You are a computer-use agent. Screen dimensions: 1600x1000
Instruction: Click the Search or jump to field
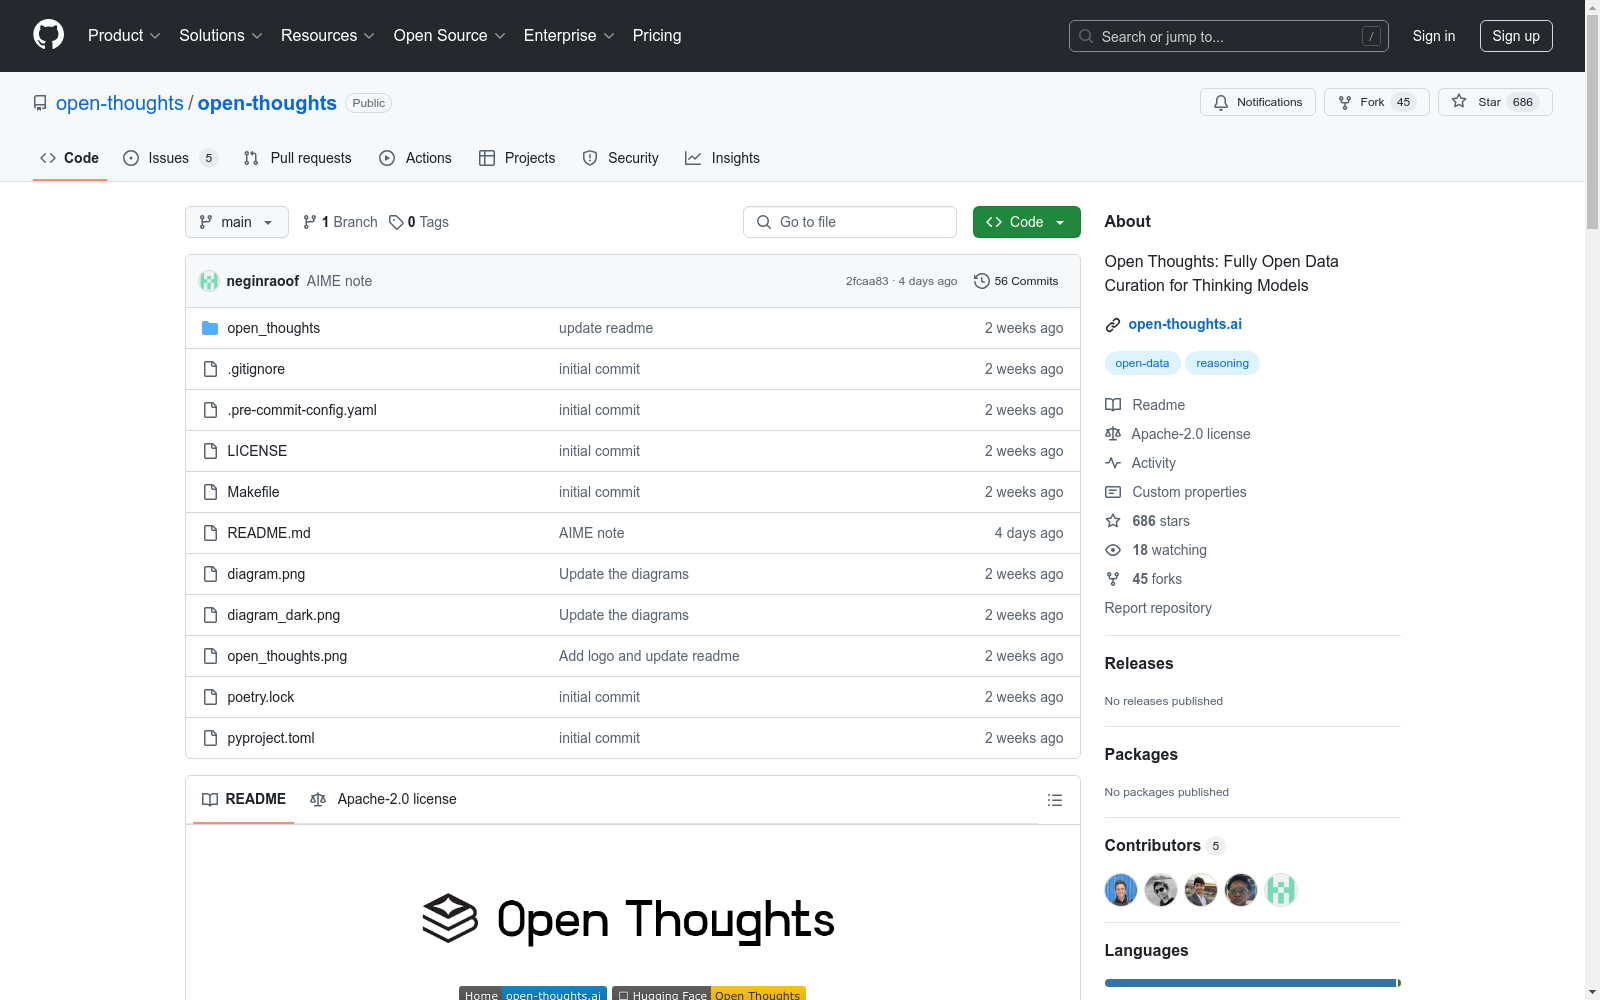click(x=1229, y=36)
